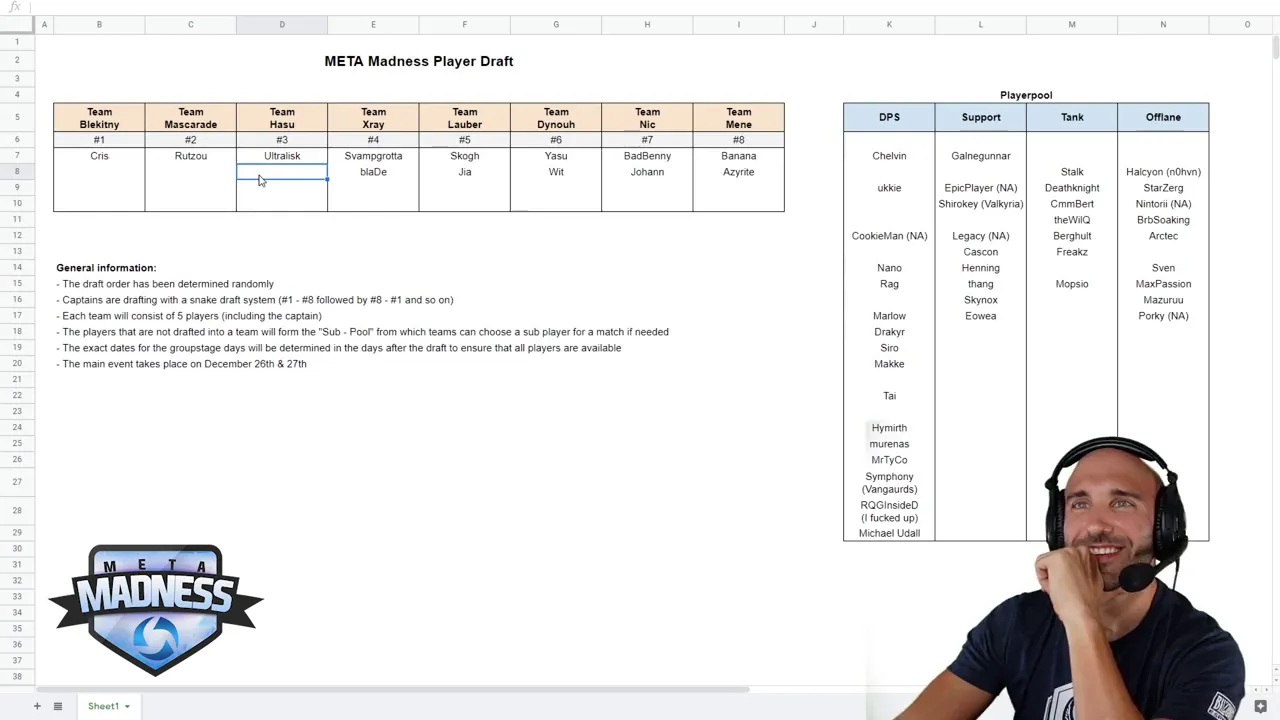Select row 27 header

click(17, 482)
